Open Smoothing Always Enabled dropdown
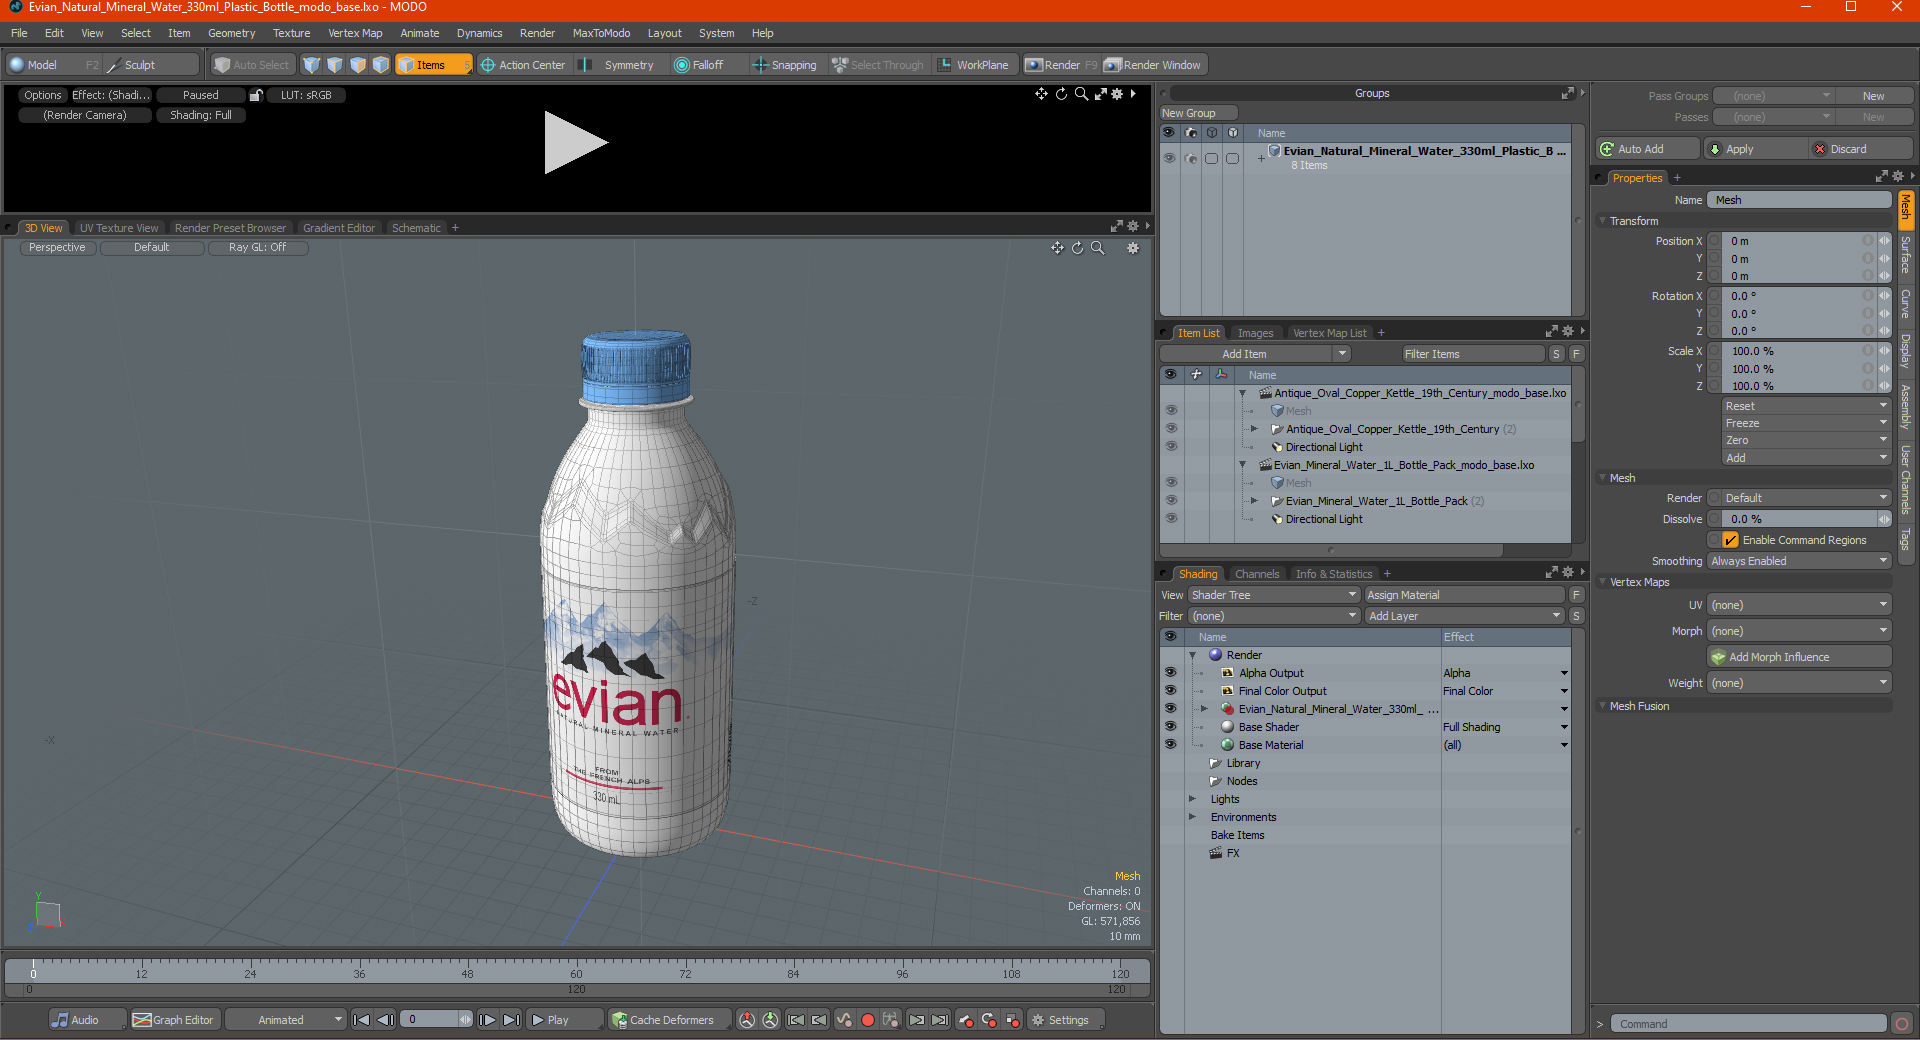 [1798, 561]
